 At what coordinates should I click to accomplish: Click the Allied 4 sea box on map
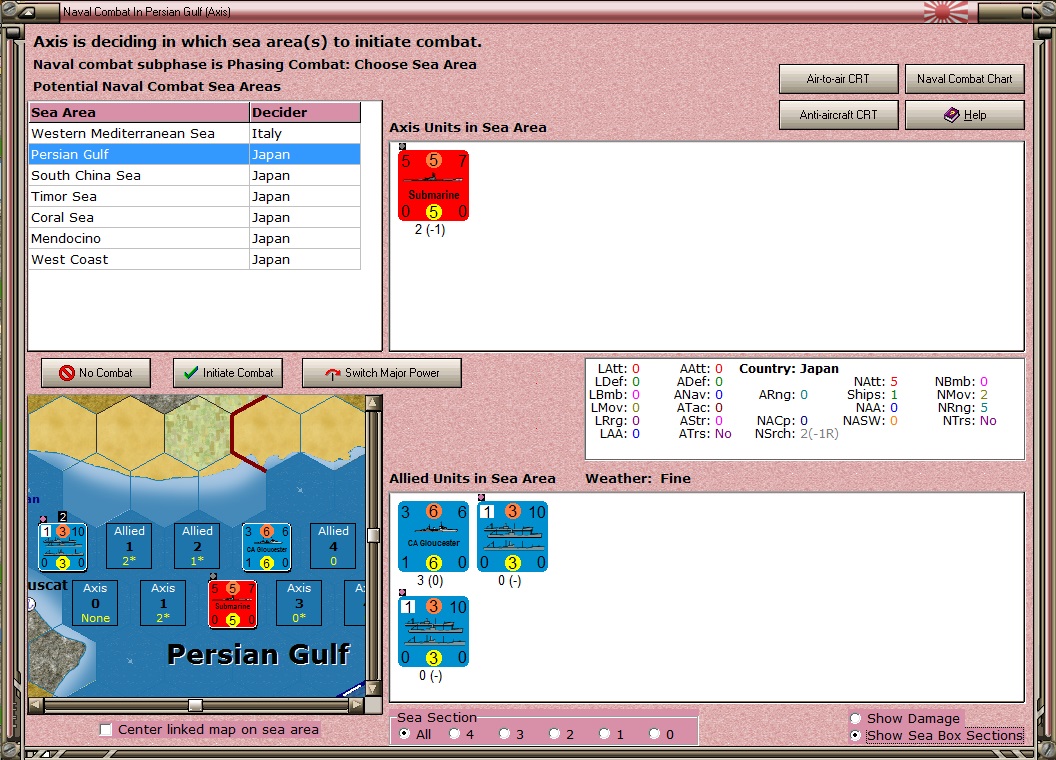pyautogui.click(x=333, y=546)
